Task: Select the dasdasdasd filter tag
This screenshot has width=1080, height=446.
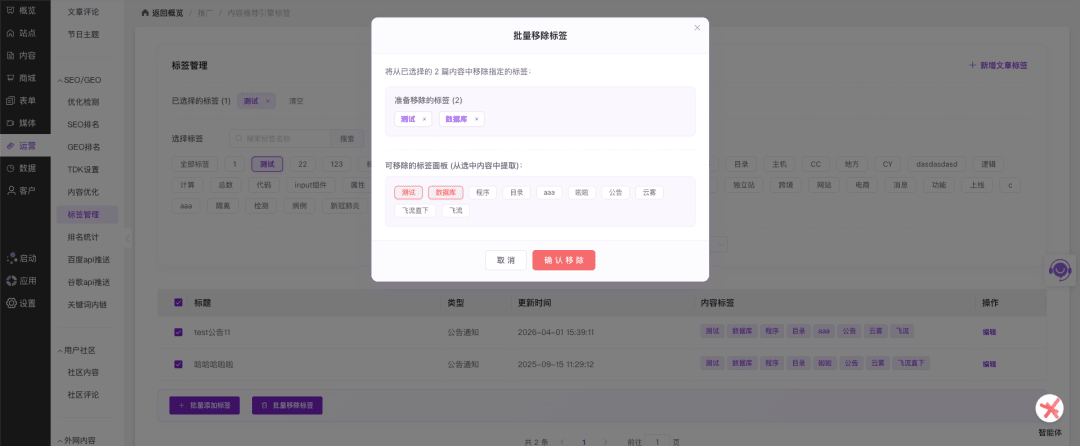Action: [937, 164]
